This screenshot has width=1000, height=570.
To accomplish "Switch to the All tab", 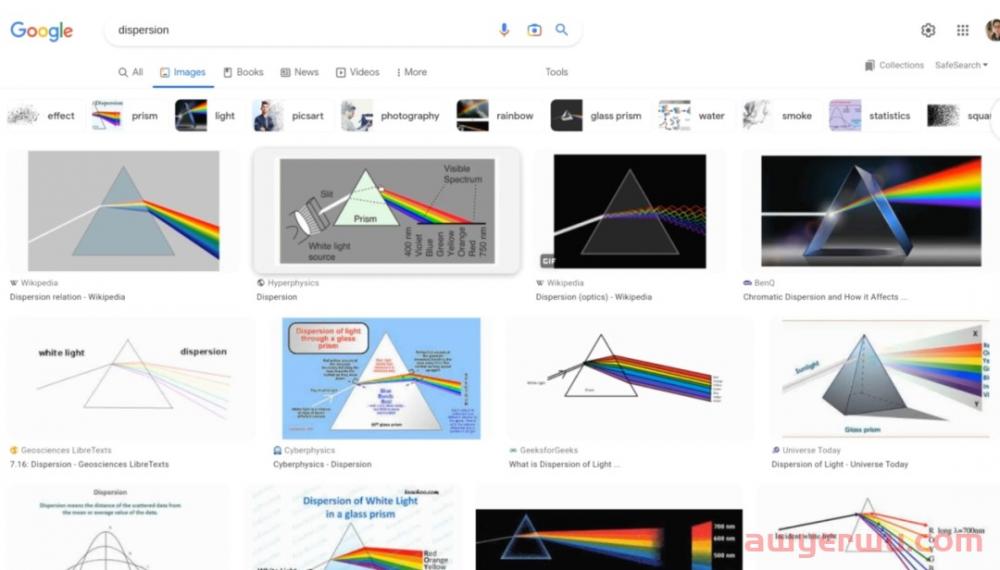I will [x=131, y=72].
